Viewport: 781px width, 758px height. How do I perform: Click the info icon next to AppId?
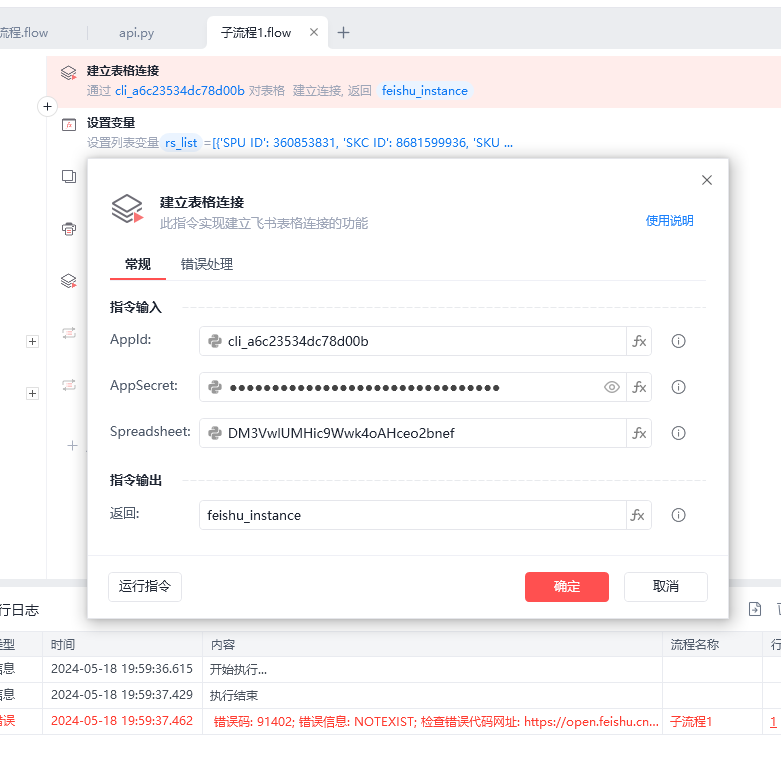point(678,341)
